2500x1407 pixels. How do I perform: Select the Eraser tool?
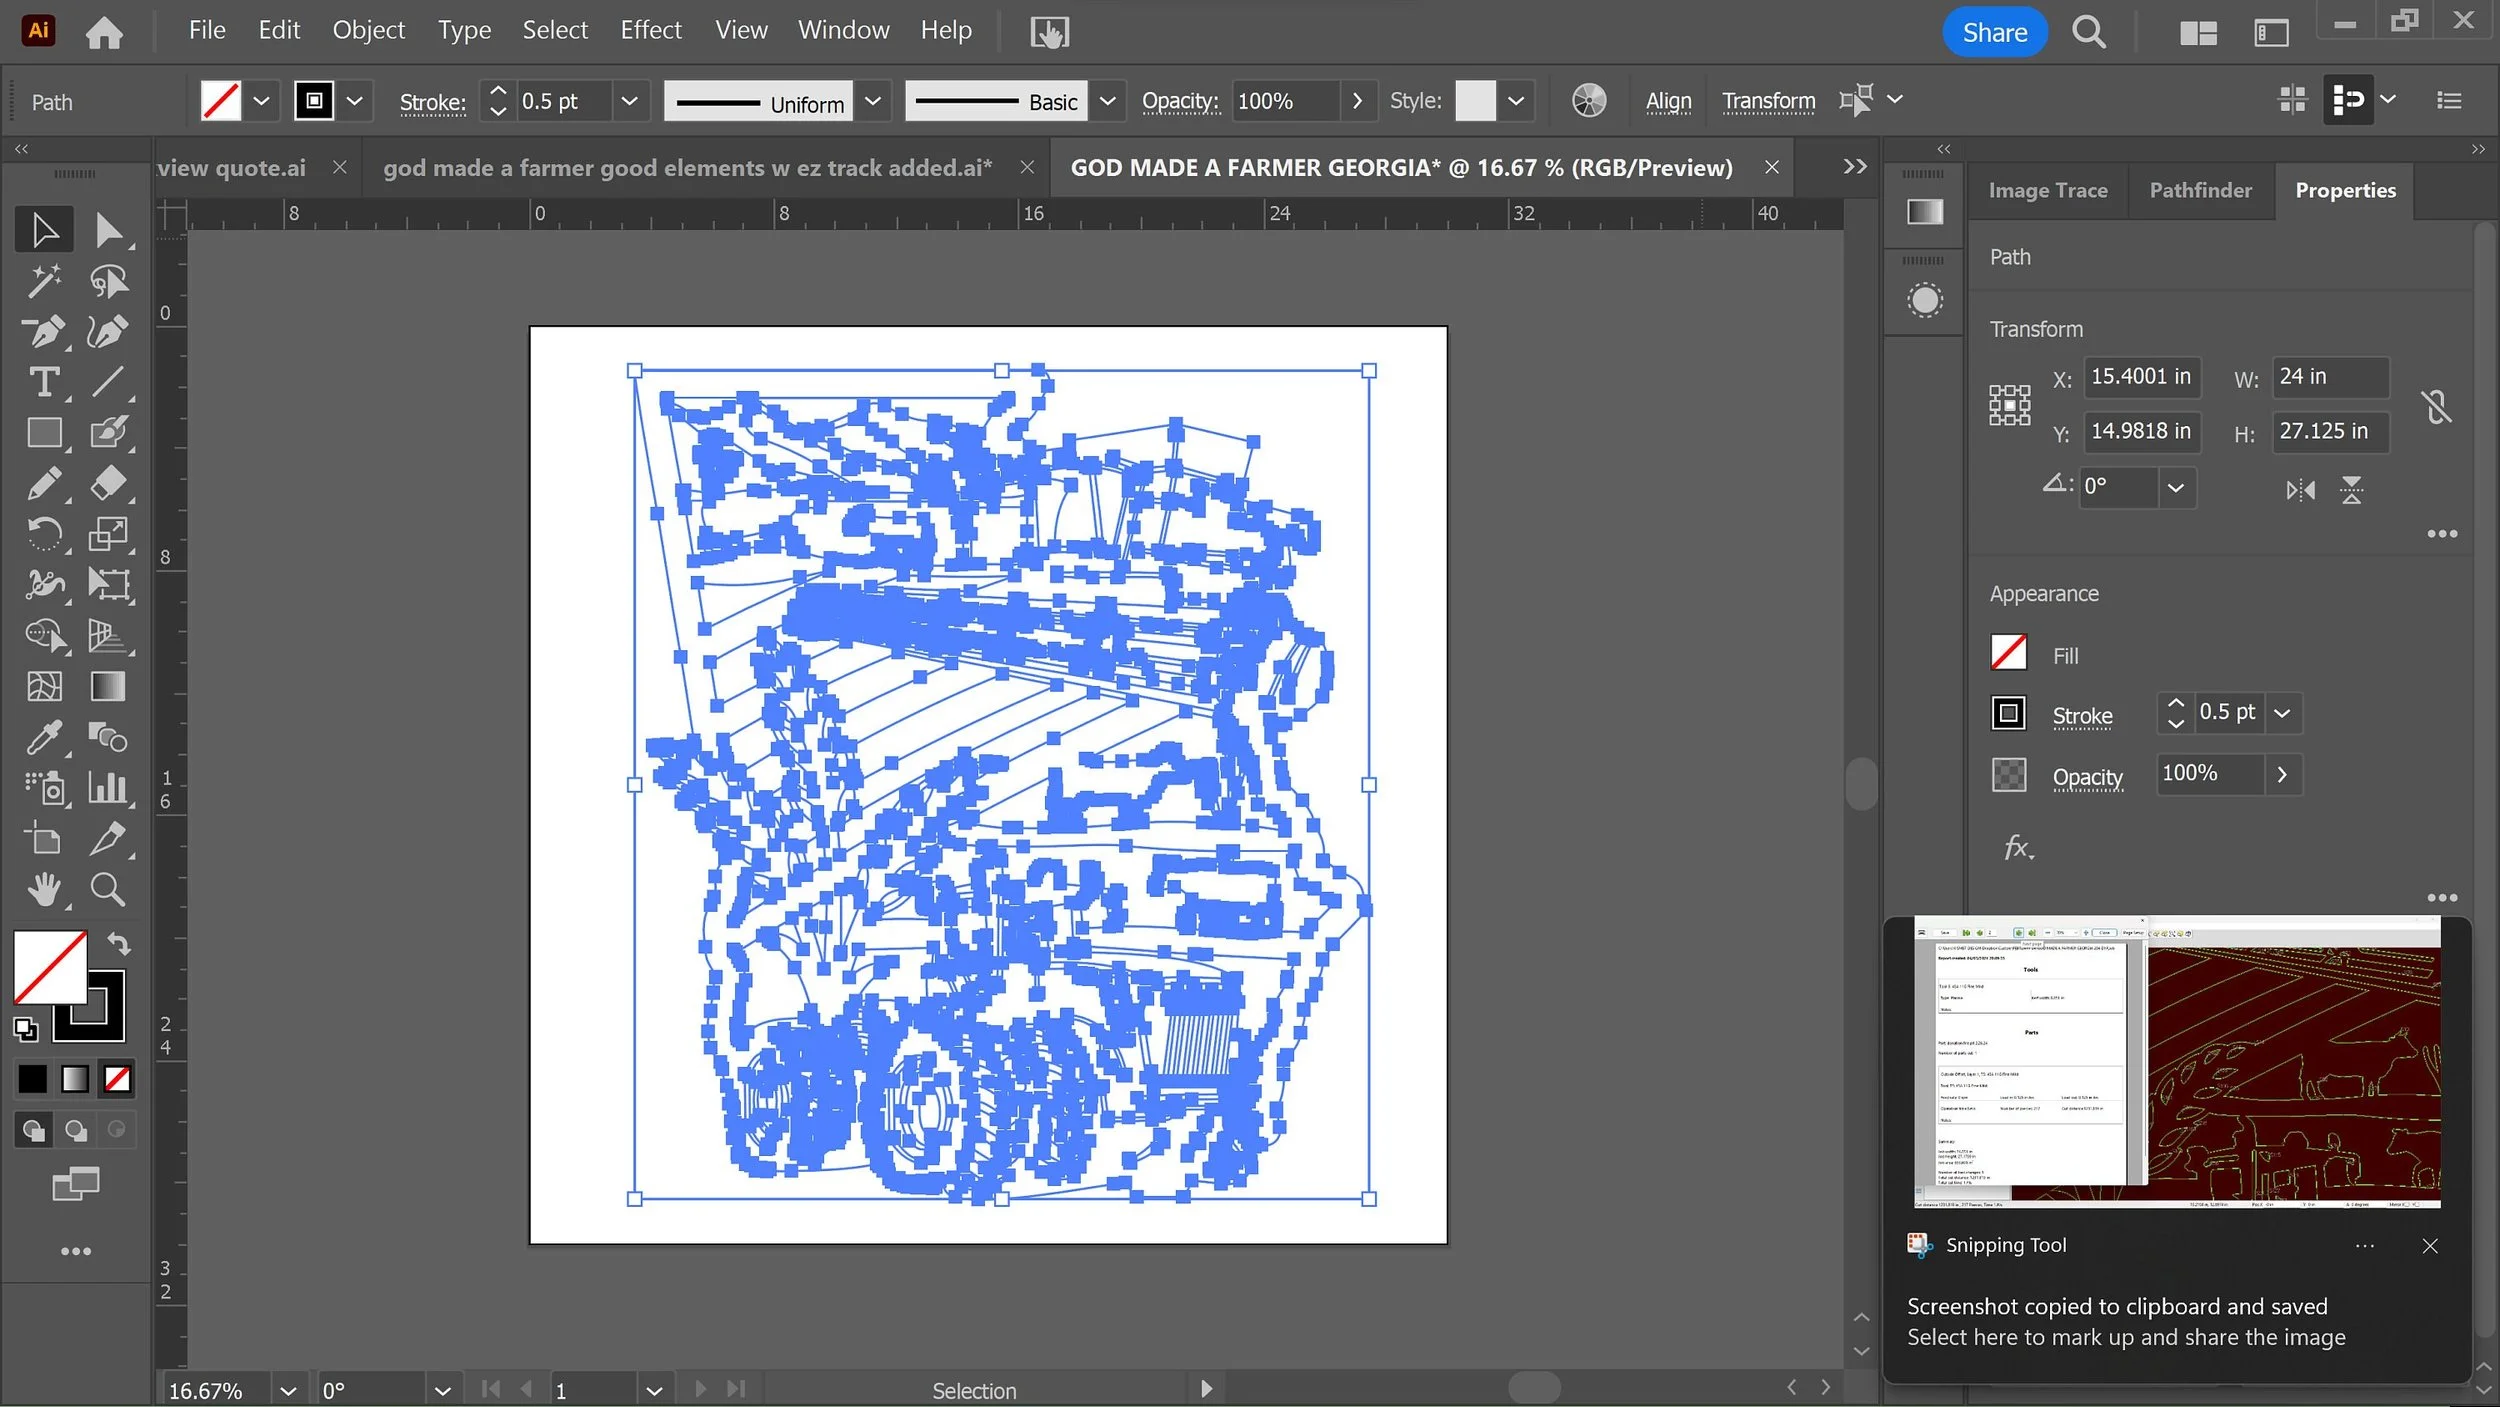tap(108, 483)
